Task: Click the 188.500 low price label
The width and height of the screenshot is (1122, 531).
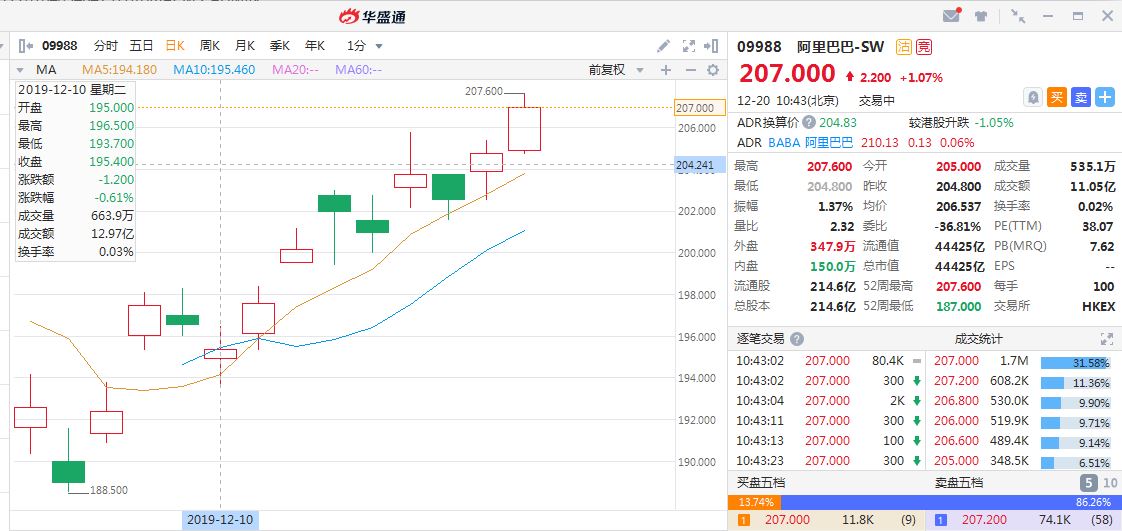Action: click(x=109, y=490)
